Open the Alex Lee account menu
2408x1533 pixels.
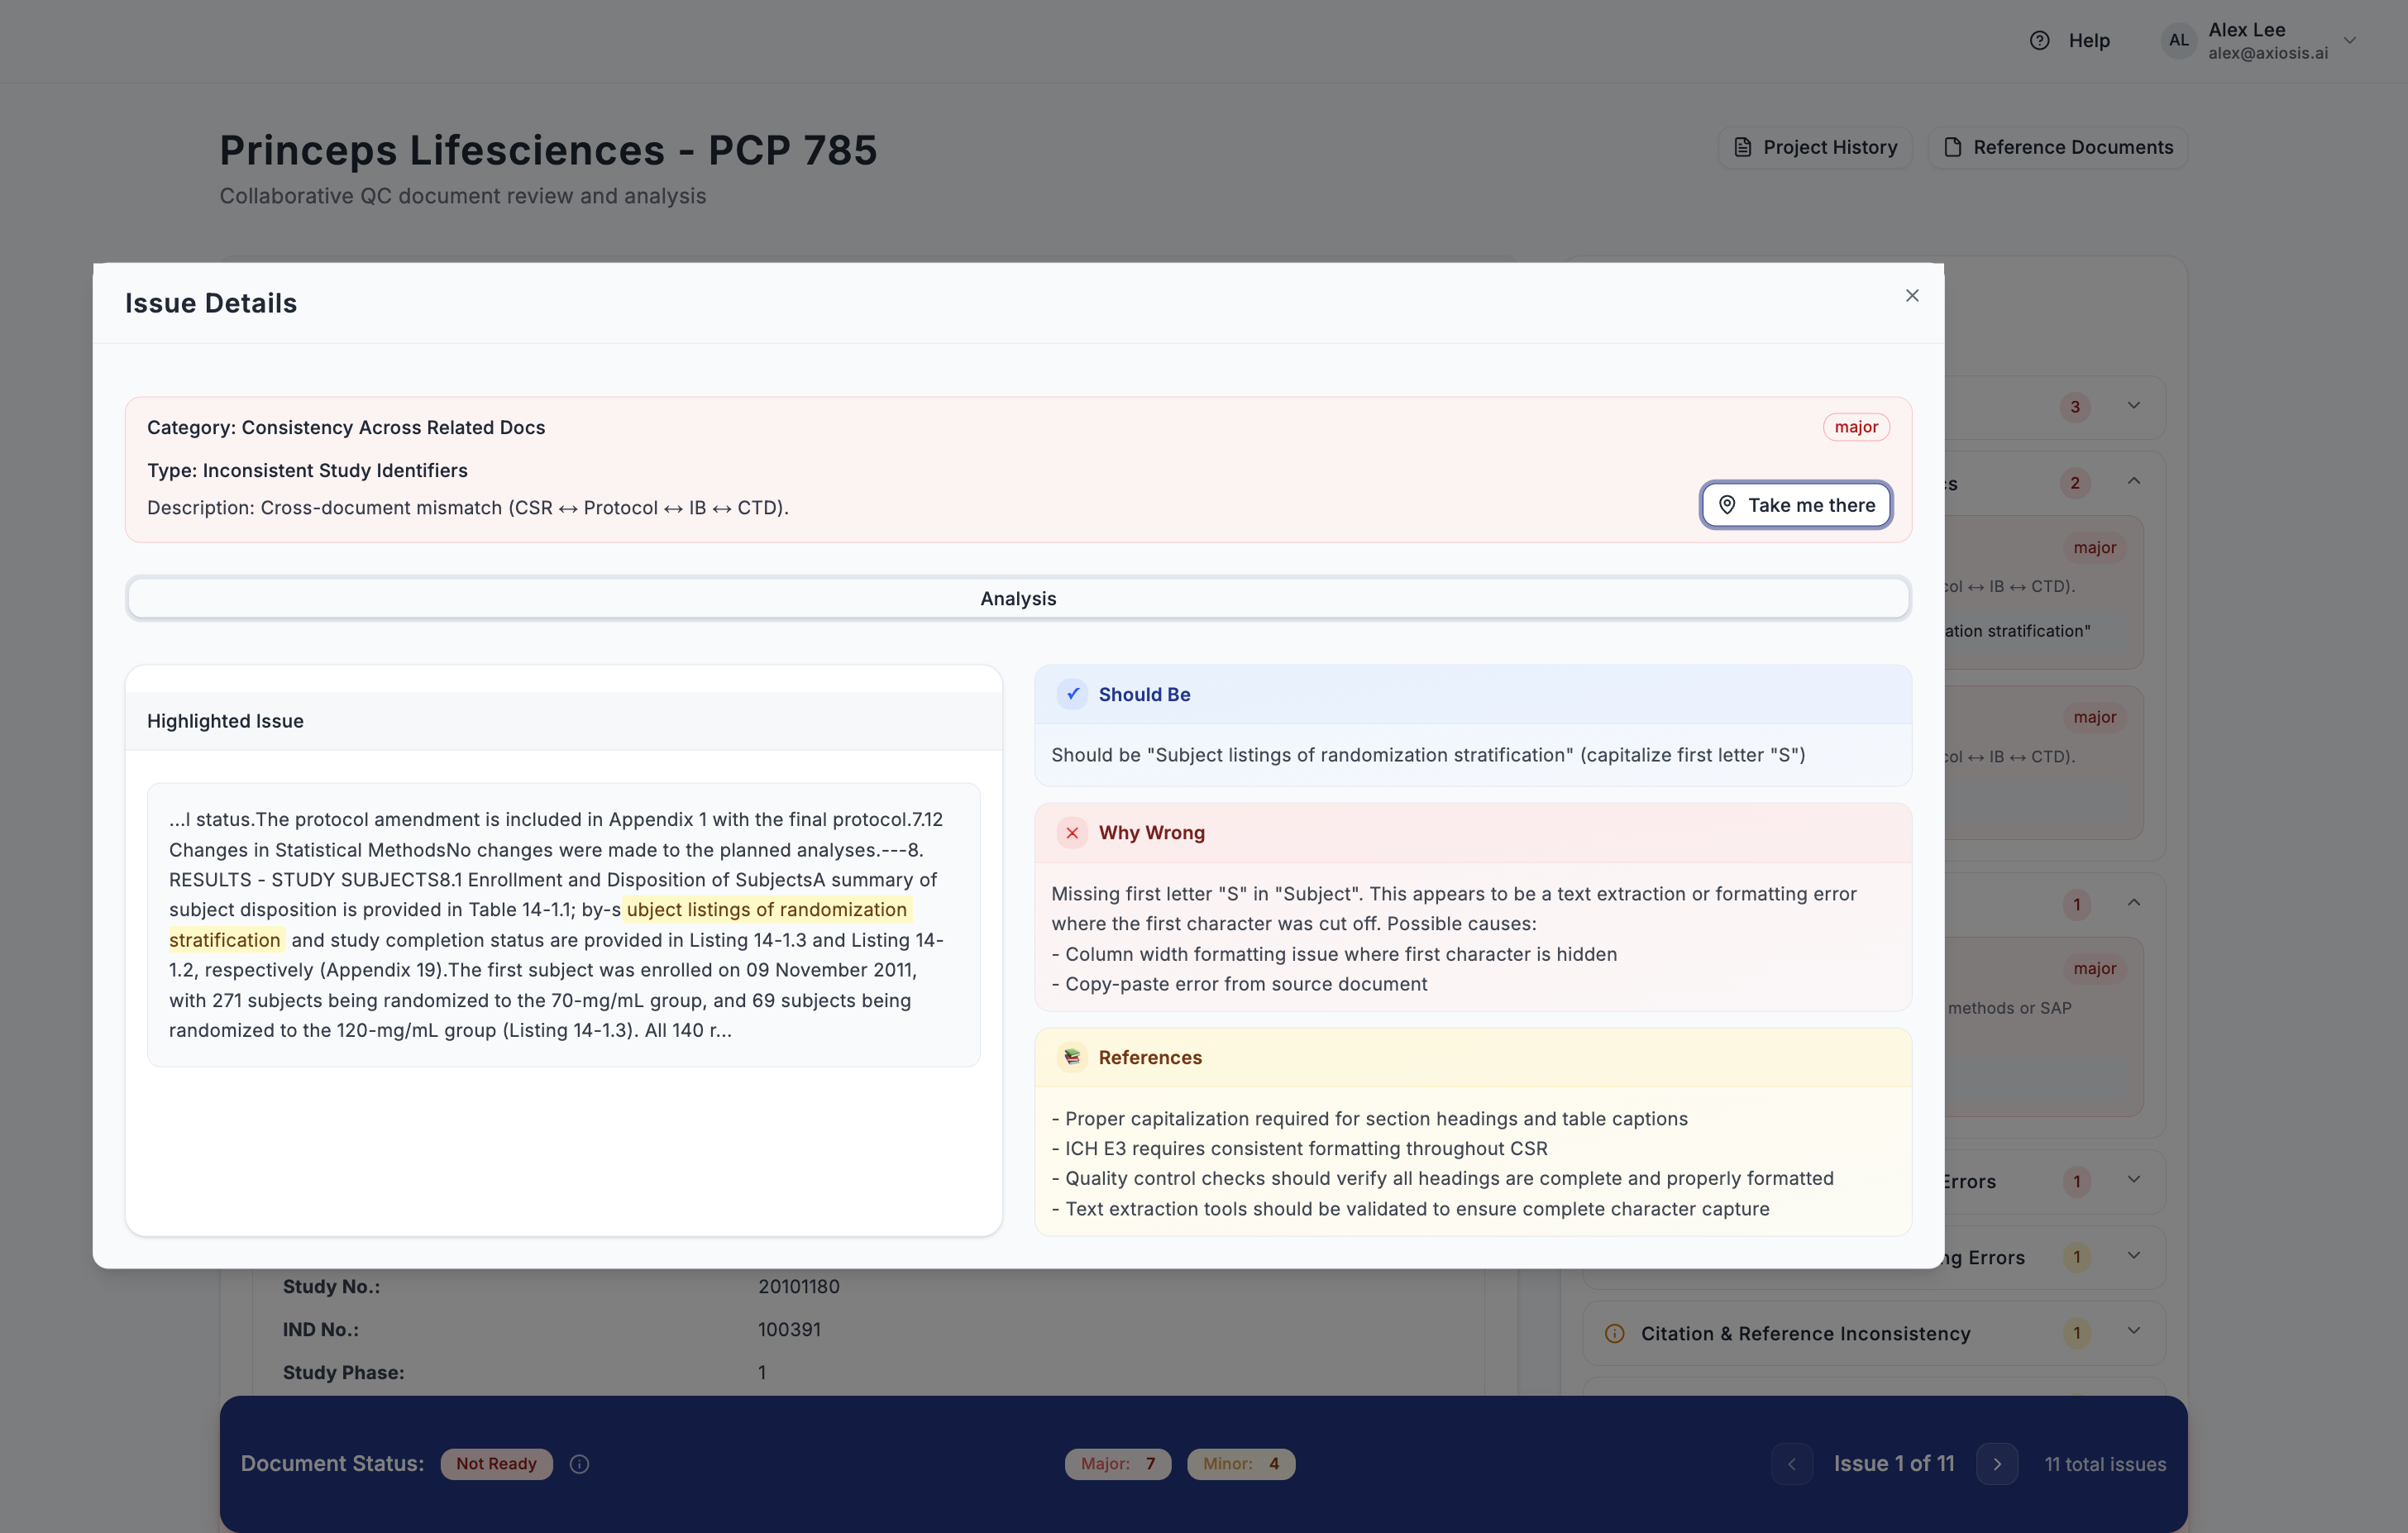[2247, 40]
